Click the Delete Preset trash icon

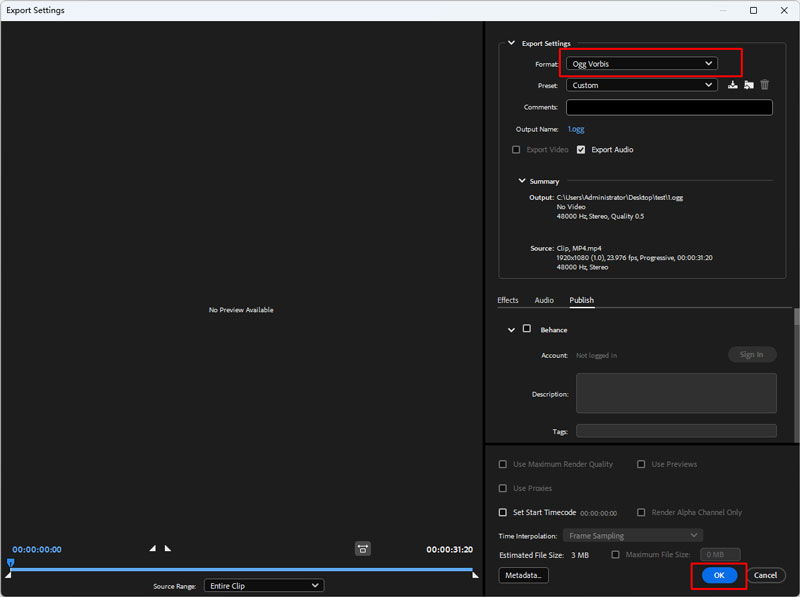coord(765,85)
